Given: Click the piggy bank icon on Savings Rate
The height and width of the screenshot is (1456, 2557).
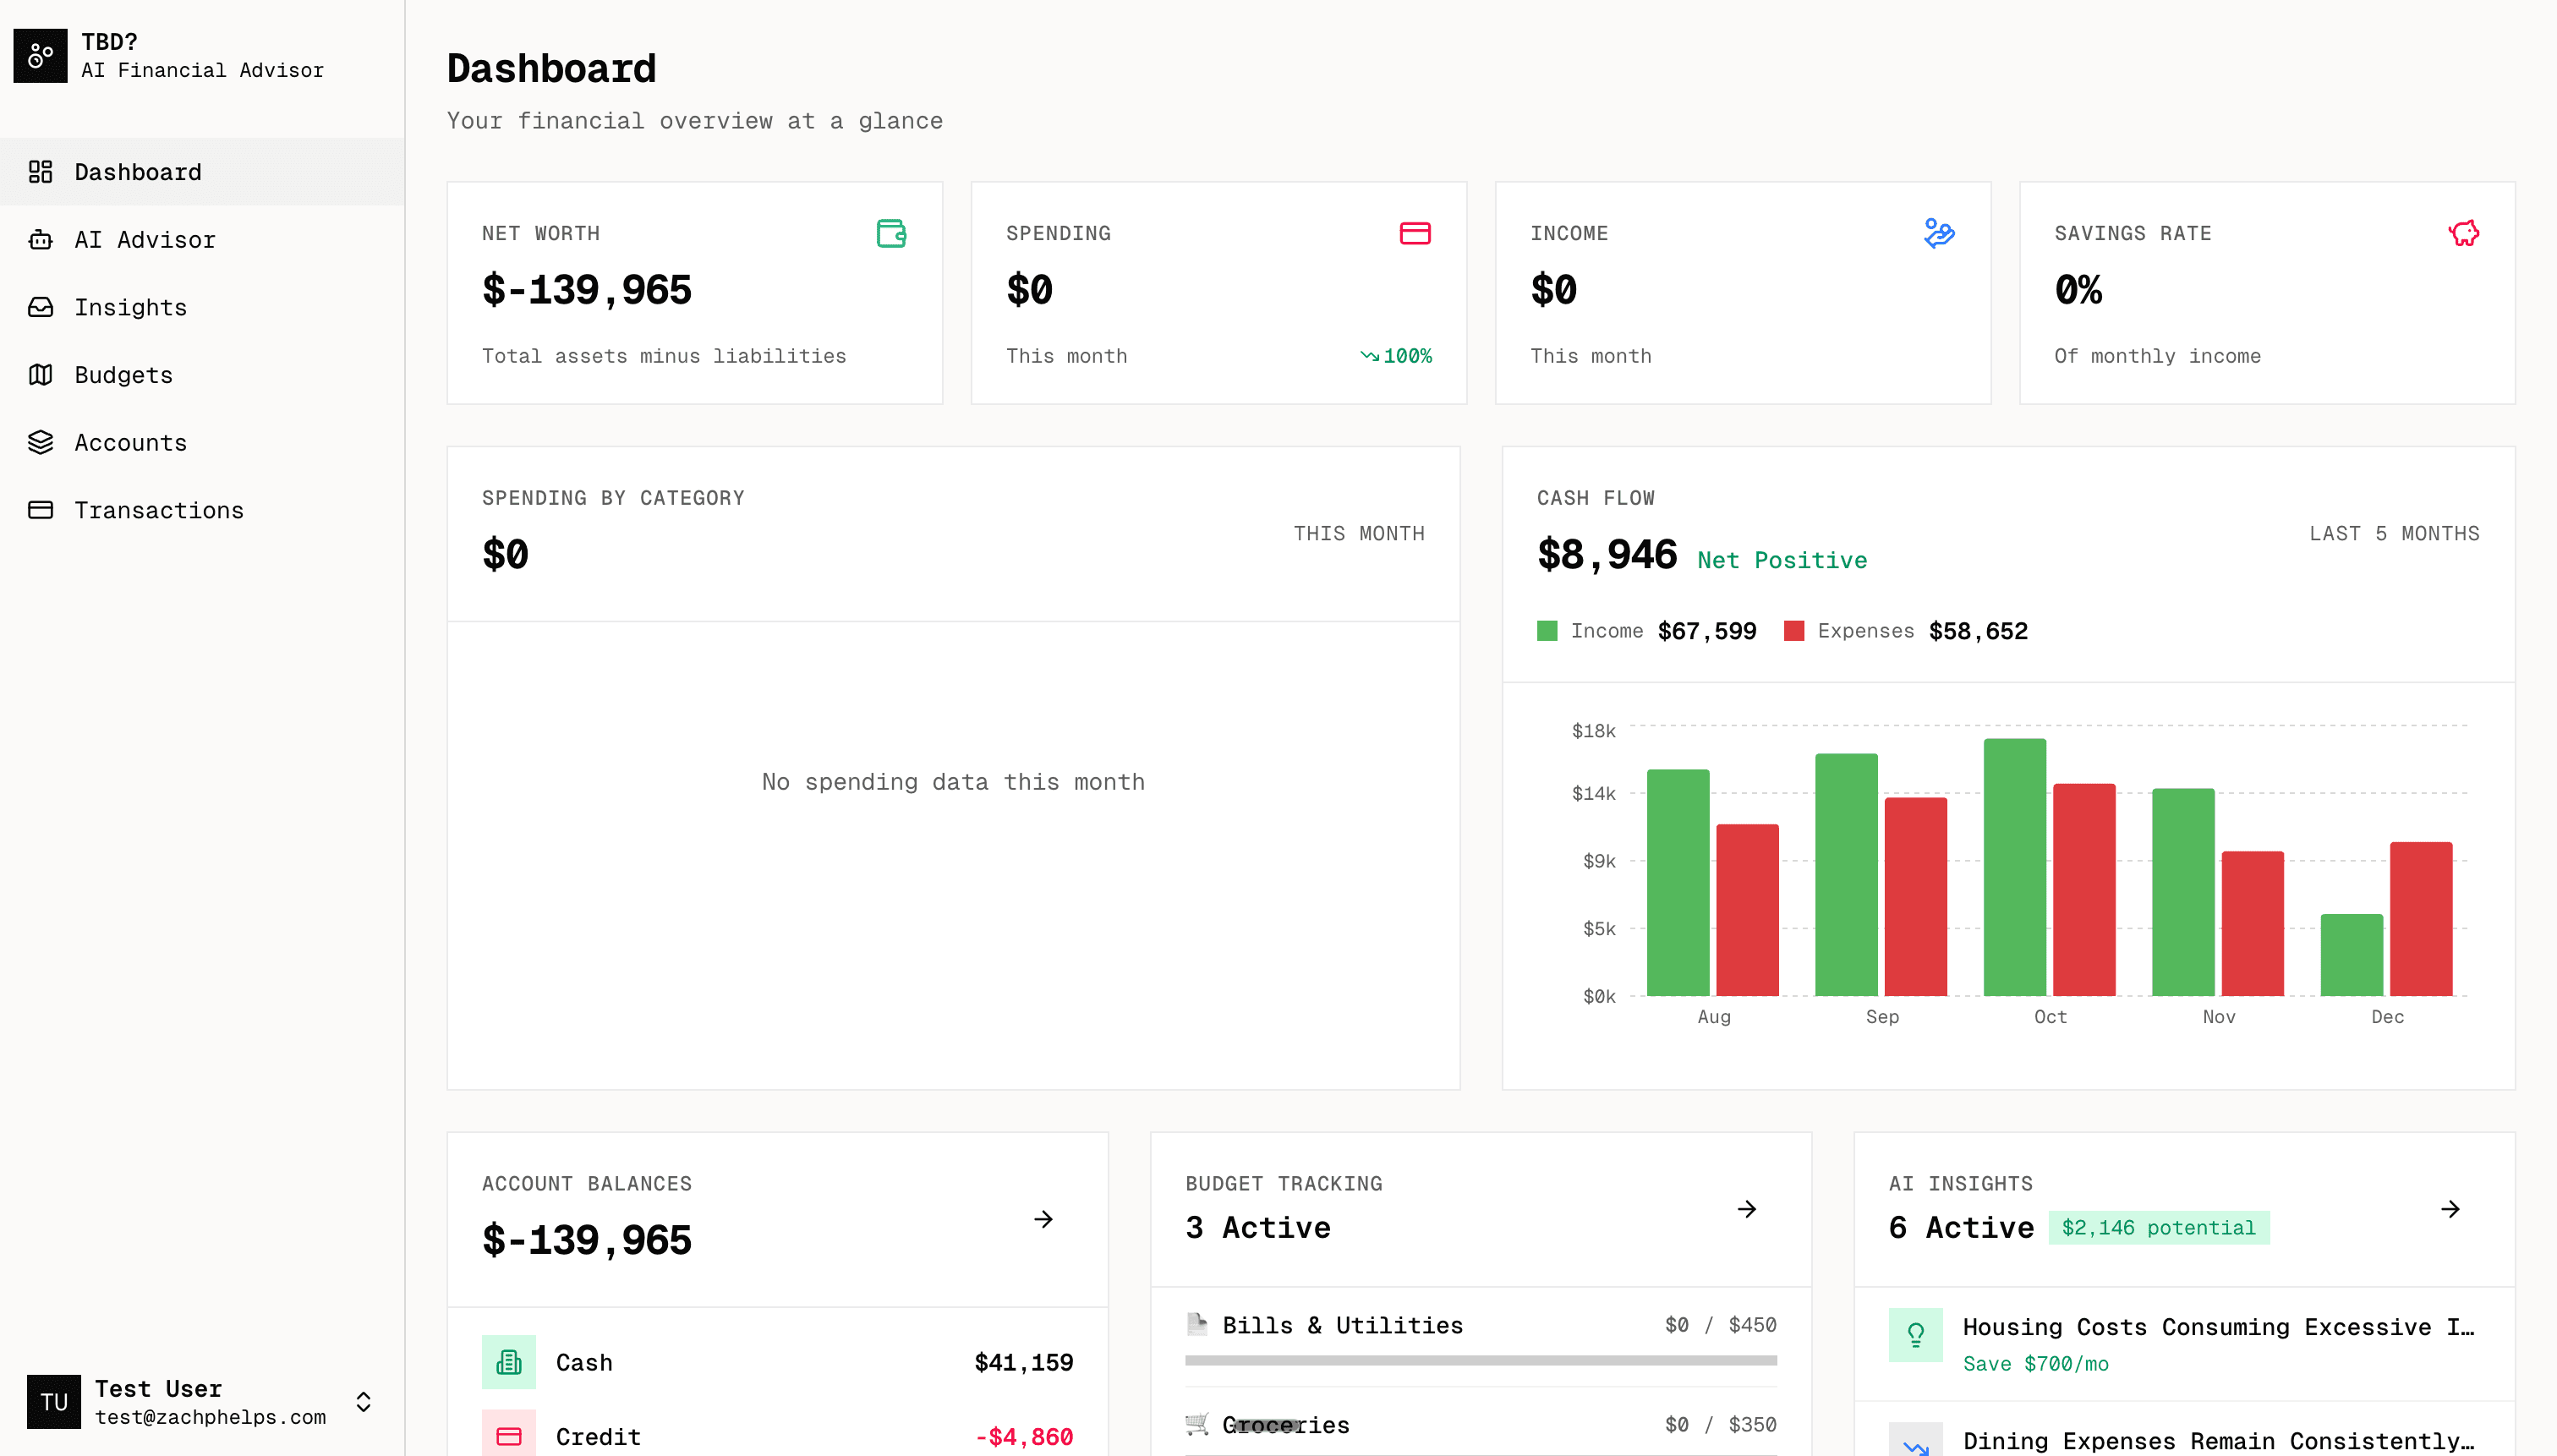Looking at the screenshot, I should click(x=2463, y=233).
